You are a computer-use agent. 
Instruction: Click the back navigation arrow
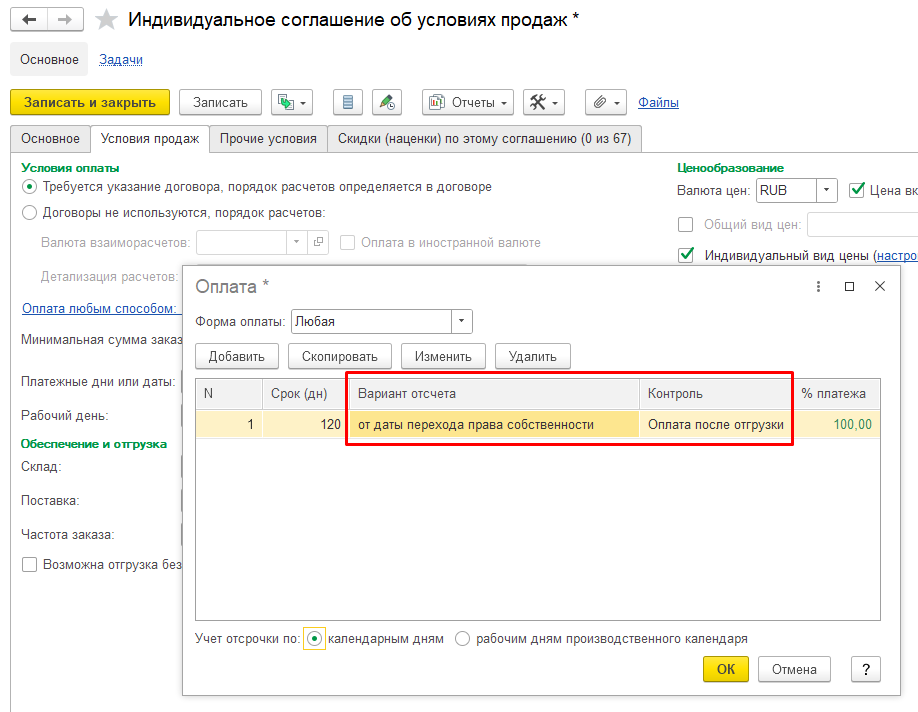[x=28, y=20]
